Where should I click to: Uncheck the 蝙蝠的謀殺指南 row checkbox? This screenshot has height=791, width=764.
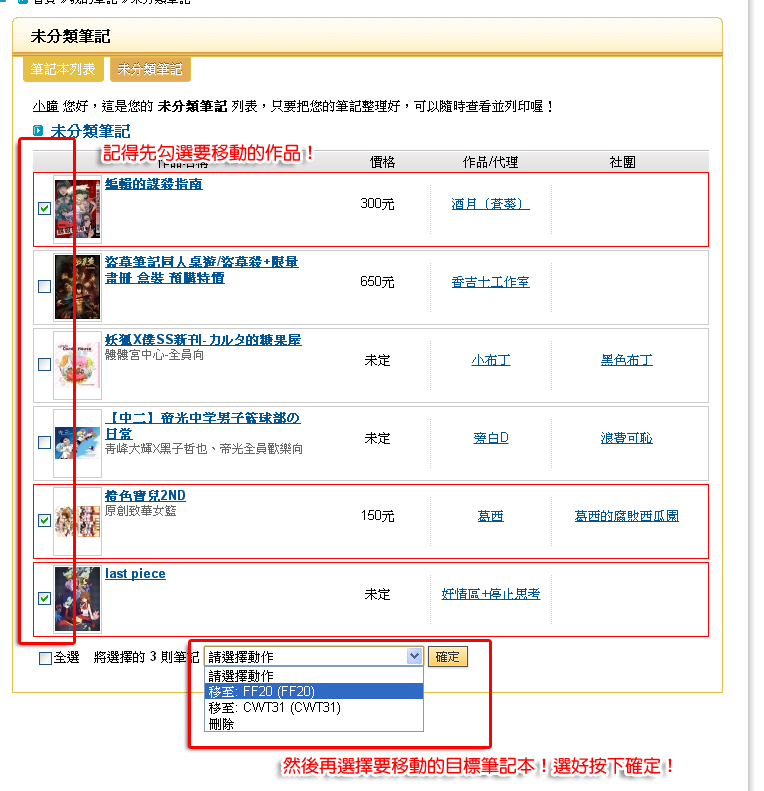pos(44,208)
